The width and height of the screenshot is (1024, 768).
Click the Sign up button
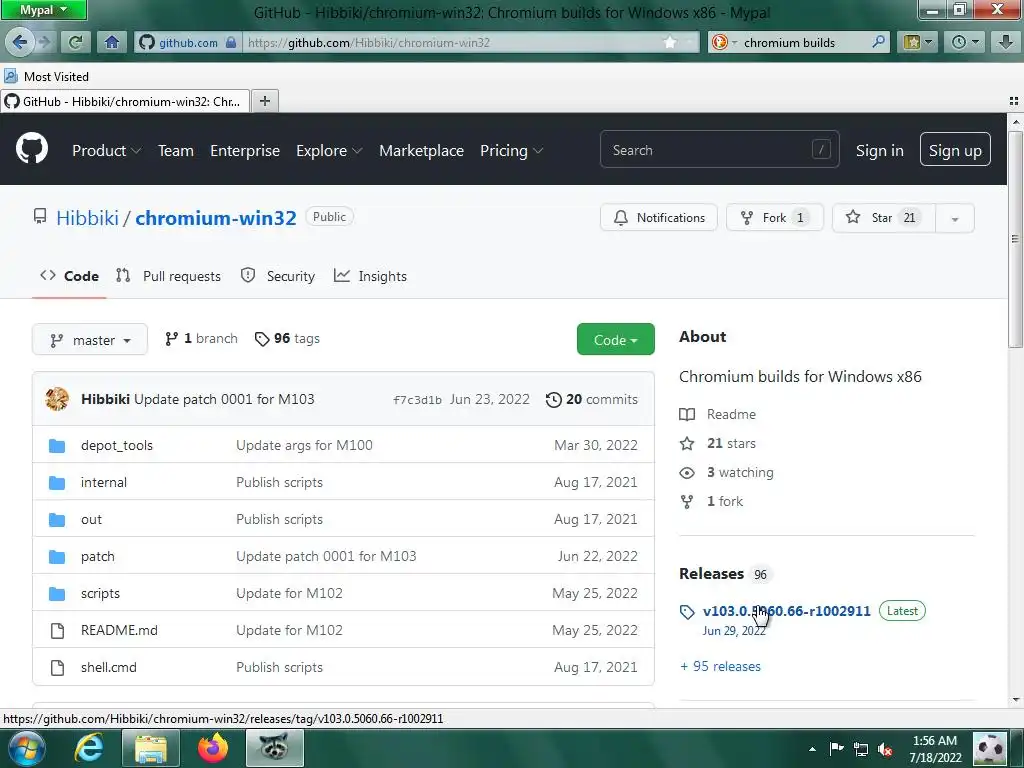click(x=955, y=150)
